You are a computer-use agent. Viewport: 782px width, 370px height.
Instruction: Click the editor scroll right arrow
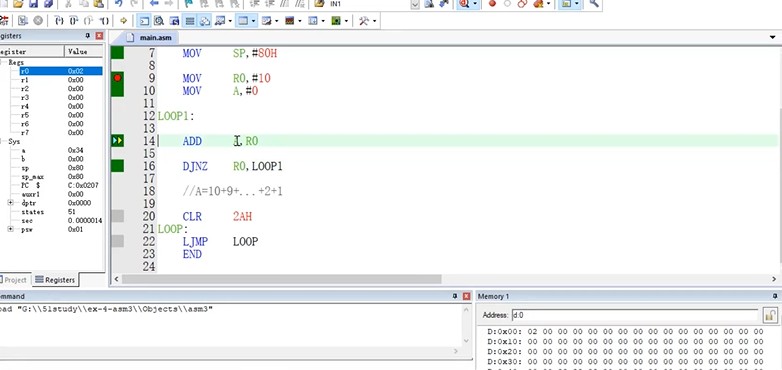point(775,279)
